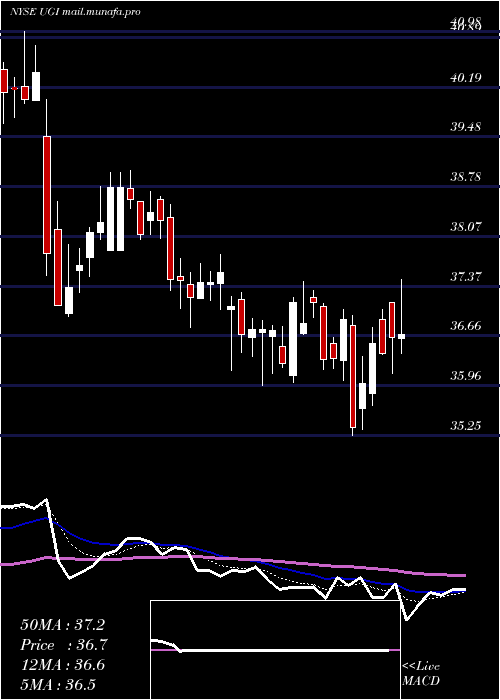Image resolution: width=500 pixels, height=700 pixels.
Task: Click the red candle dropping to 35.25 low
Action: [353, 376]
